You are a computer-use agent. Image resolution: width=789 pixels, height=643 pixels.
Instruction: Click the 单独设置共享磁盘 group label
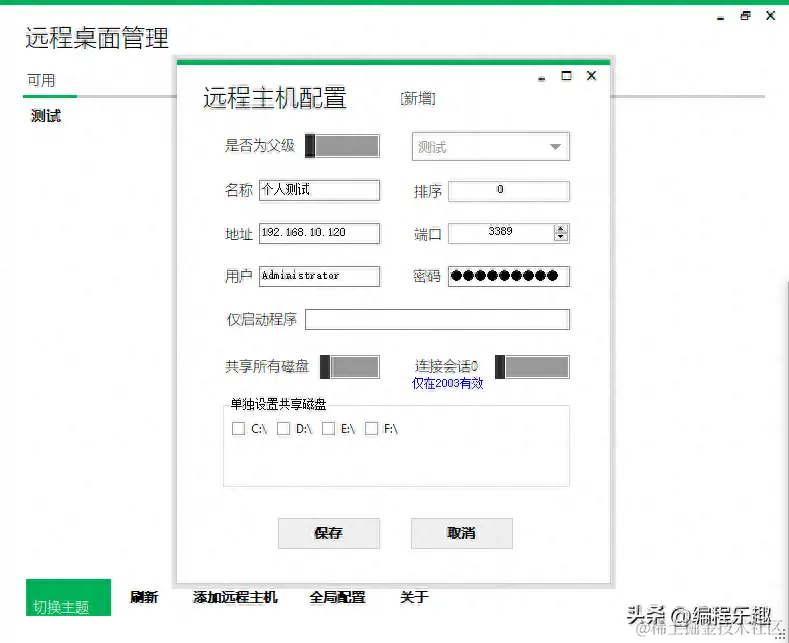pos(278,404)
